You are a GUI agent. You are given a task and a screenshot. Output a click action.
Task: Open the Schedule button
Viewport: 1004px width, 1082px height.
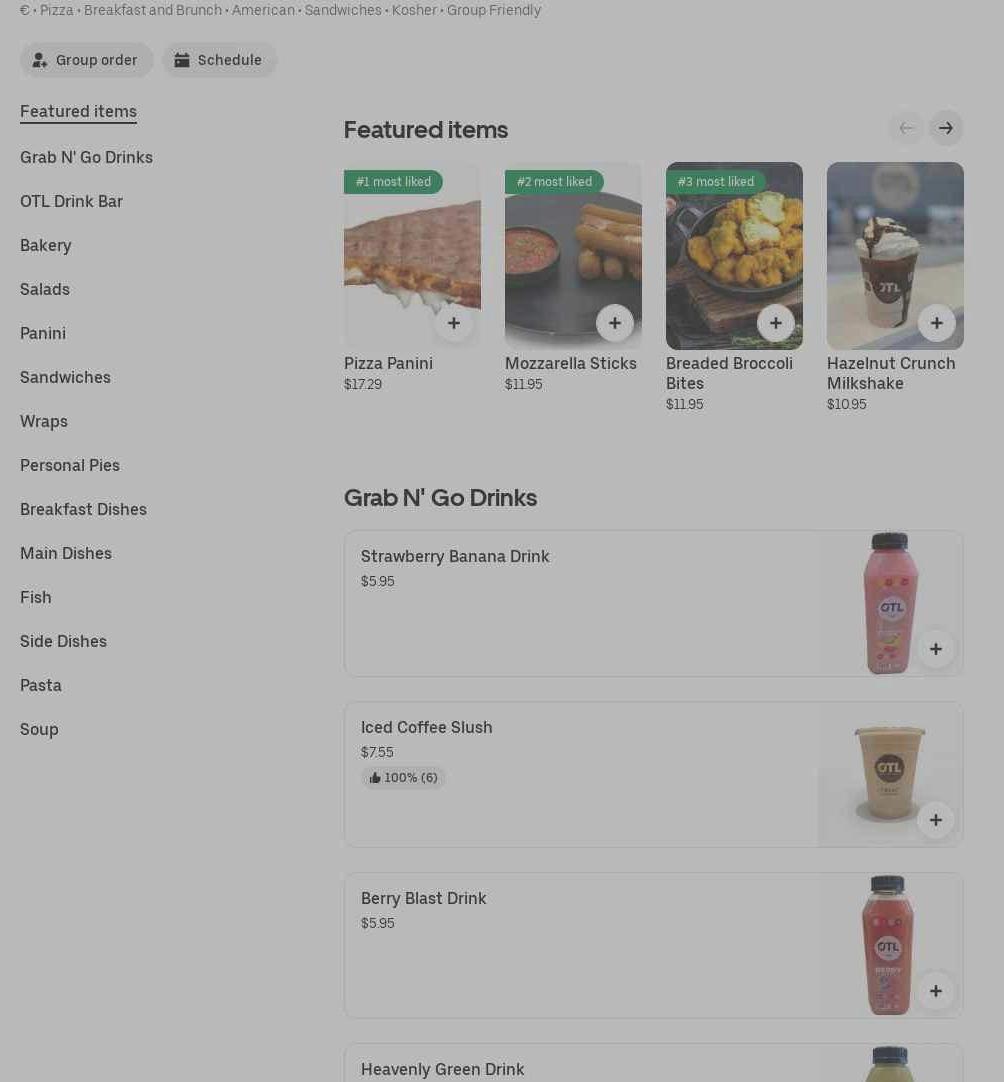tap(219, 60)
